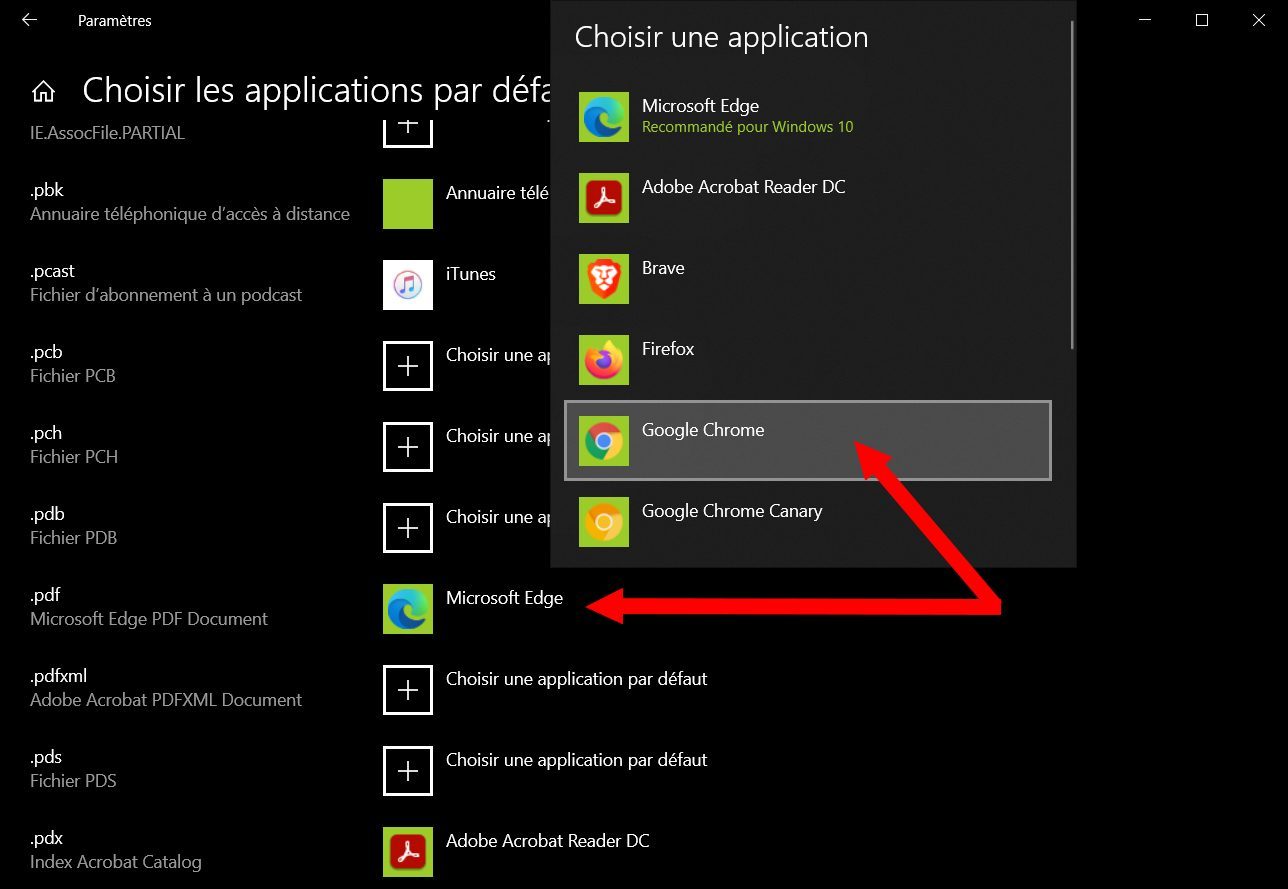
Task: Click the plus icon for .pcb
Action: (408, 366)
